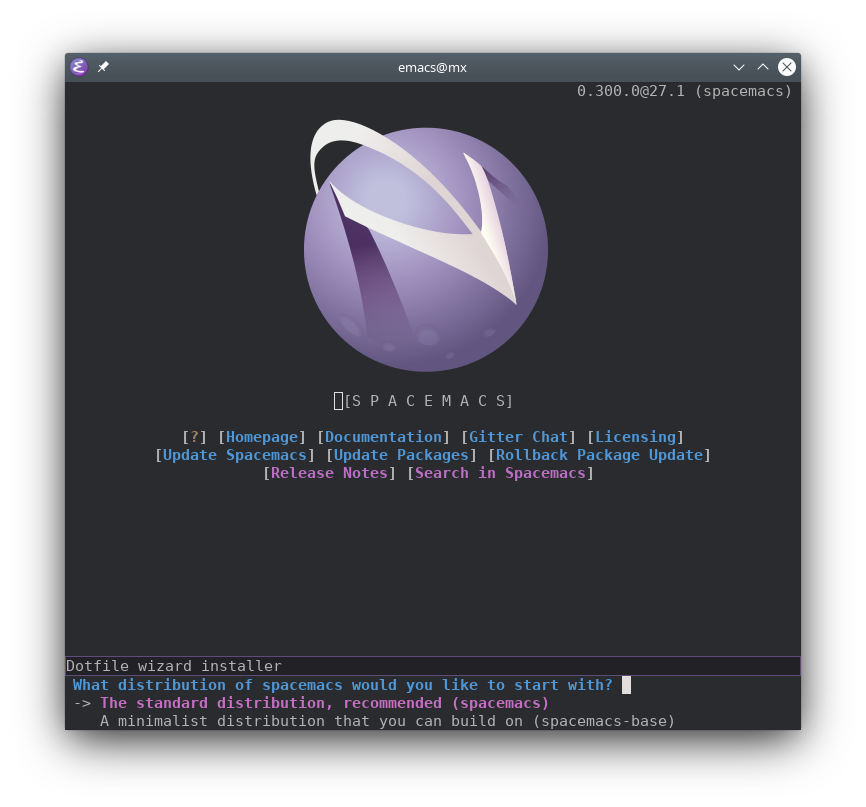Click the Spacemacs planet logo

pyautogui.click(x=426, y=246)
